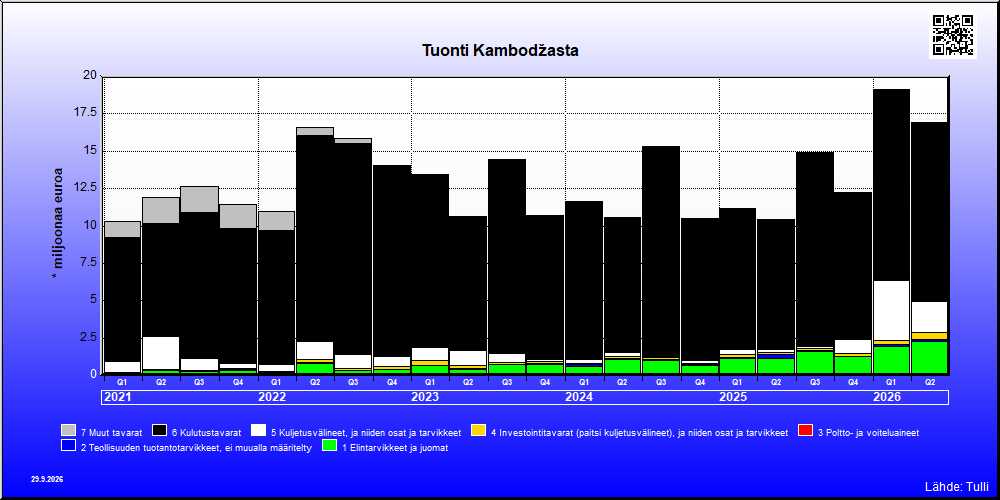
Task: Click the year label 2022
Action: point(272,397)
